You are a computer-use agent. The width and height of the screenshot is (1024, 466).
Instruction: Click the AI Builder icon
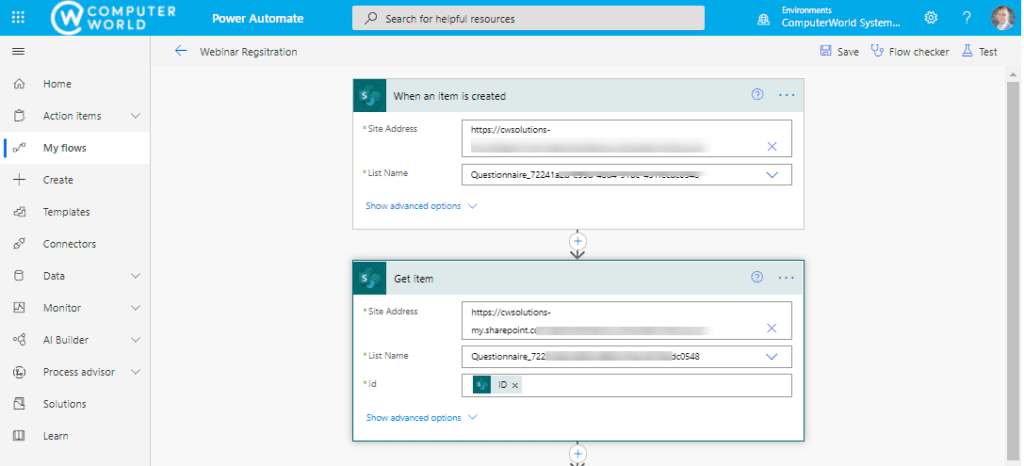(19, 340)
